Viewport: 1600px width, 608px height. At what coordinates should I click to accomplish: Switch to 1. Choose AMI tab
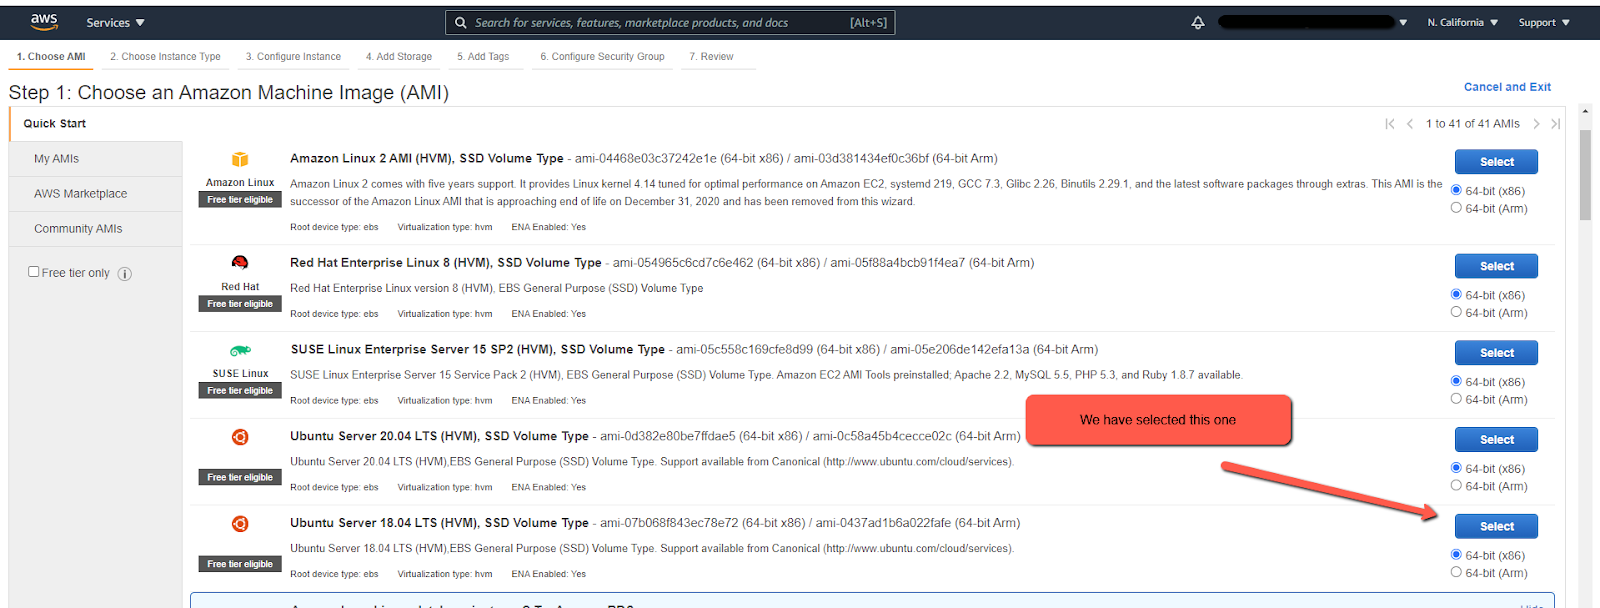[51, 57]
